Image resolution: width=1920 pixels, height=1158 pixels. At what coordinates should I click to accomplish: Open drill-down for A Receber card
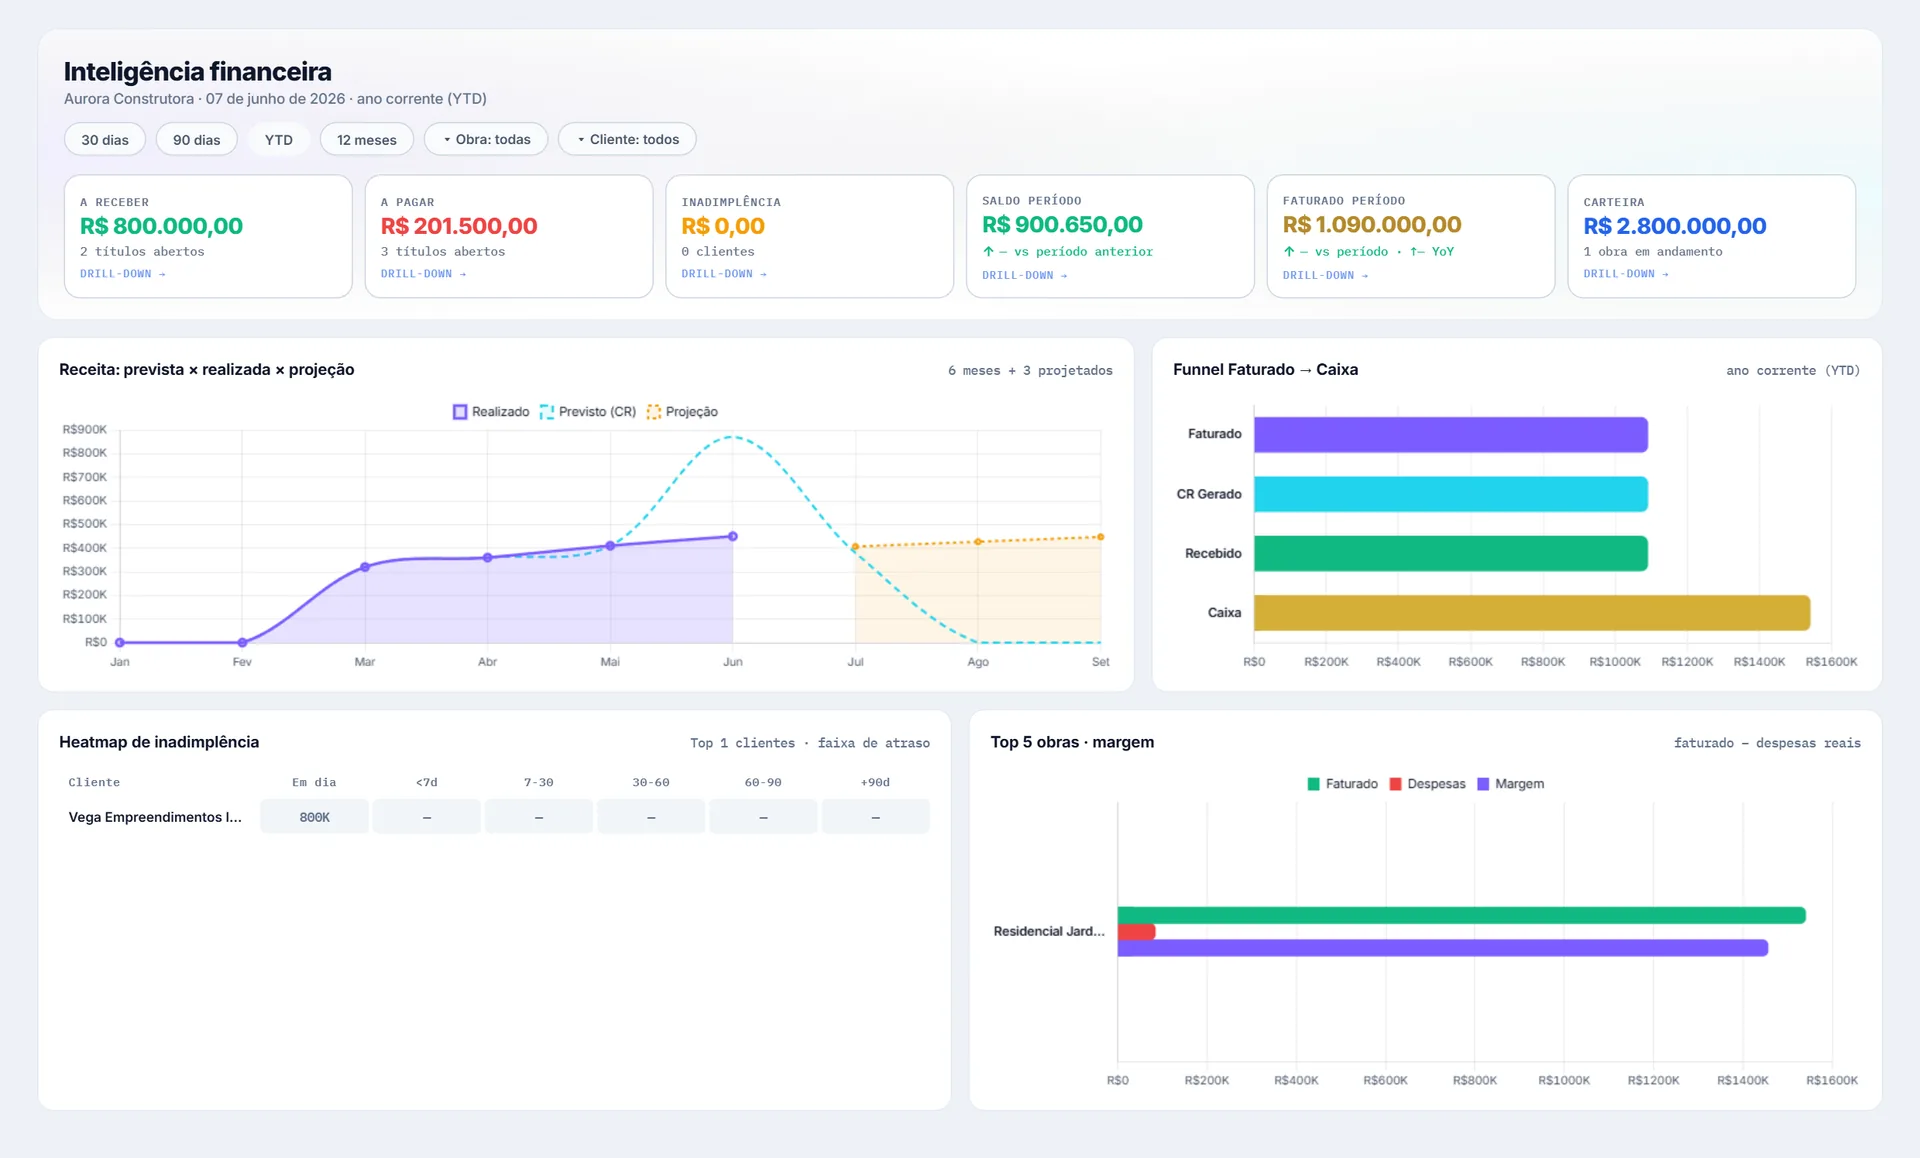tap(123, 274)
